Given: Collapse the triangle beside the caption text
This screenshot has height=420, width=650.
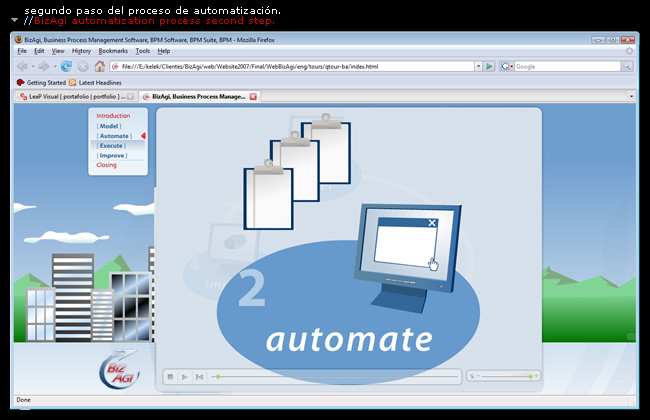Looking at the screenshot, I should pos(15,19).
